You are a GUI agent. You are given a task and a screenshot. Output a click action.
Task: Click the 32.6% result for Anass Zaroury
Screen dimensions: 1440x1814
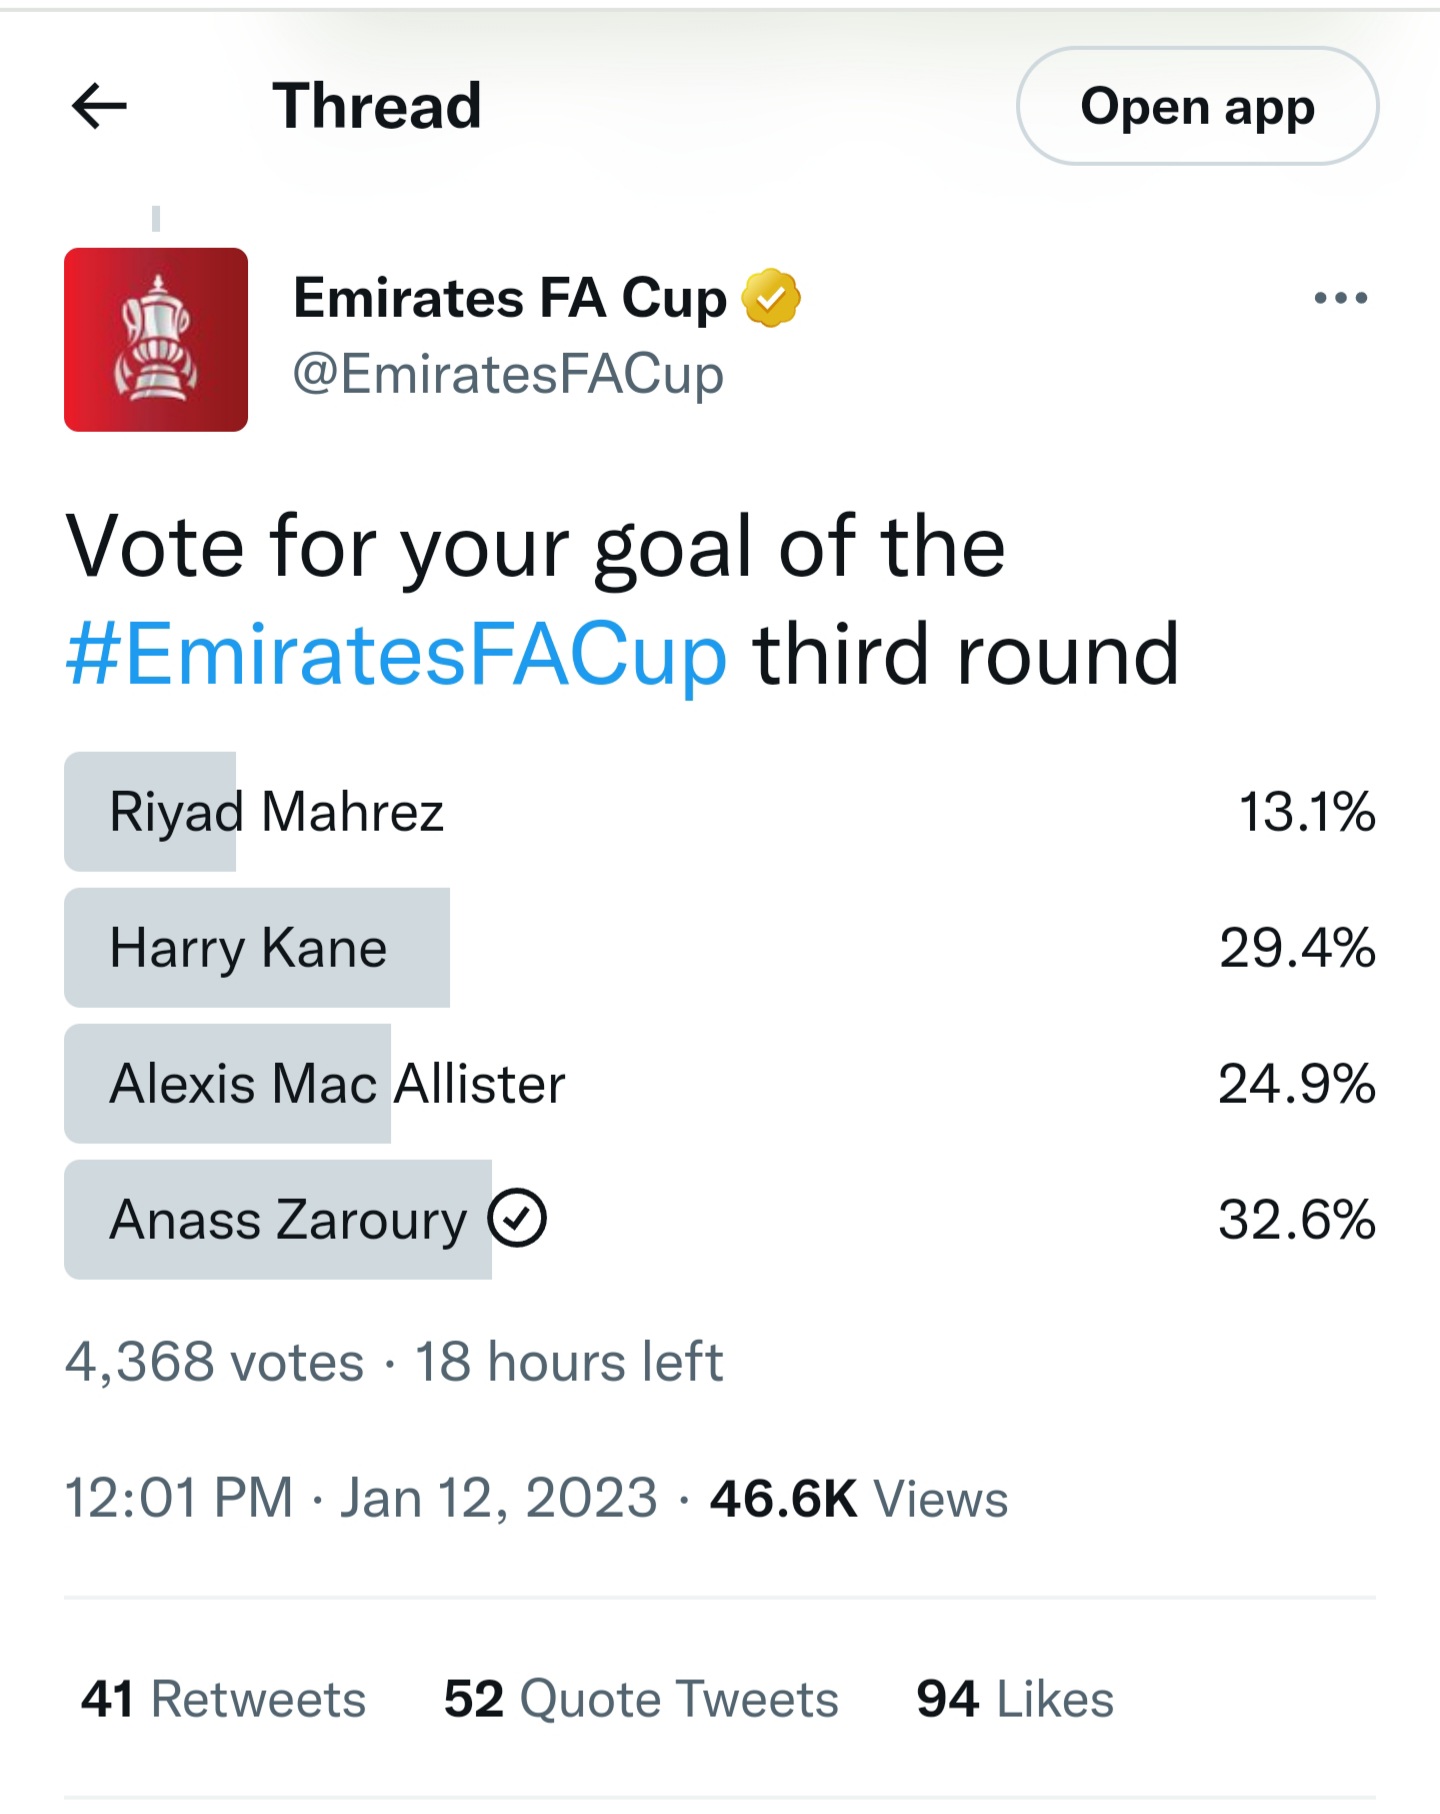tap(1296, 1220)
